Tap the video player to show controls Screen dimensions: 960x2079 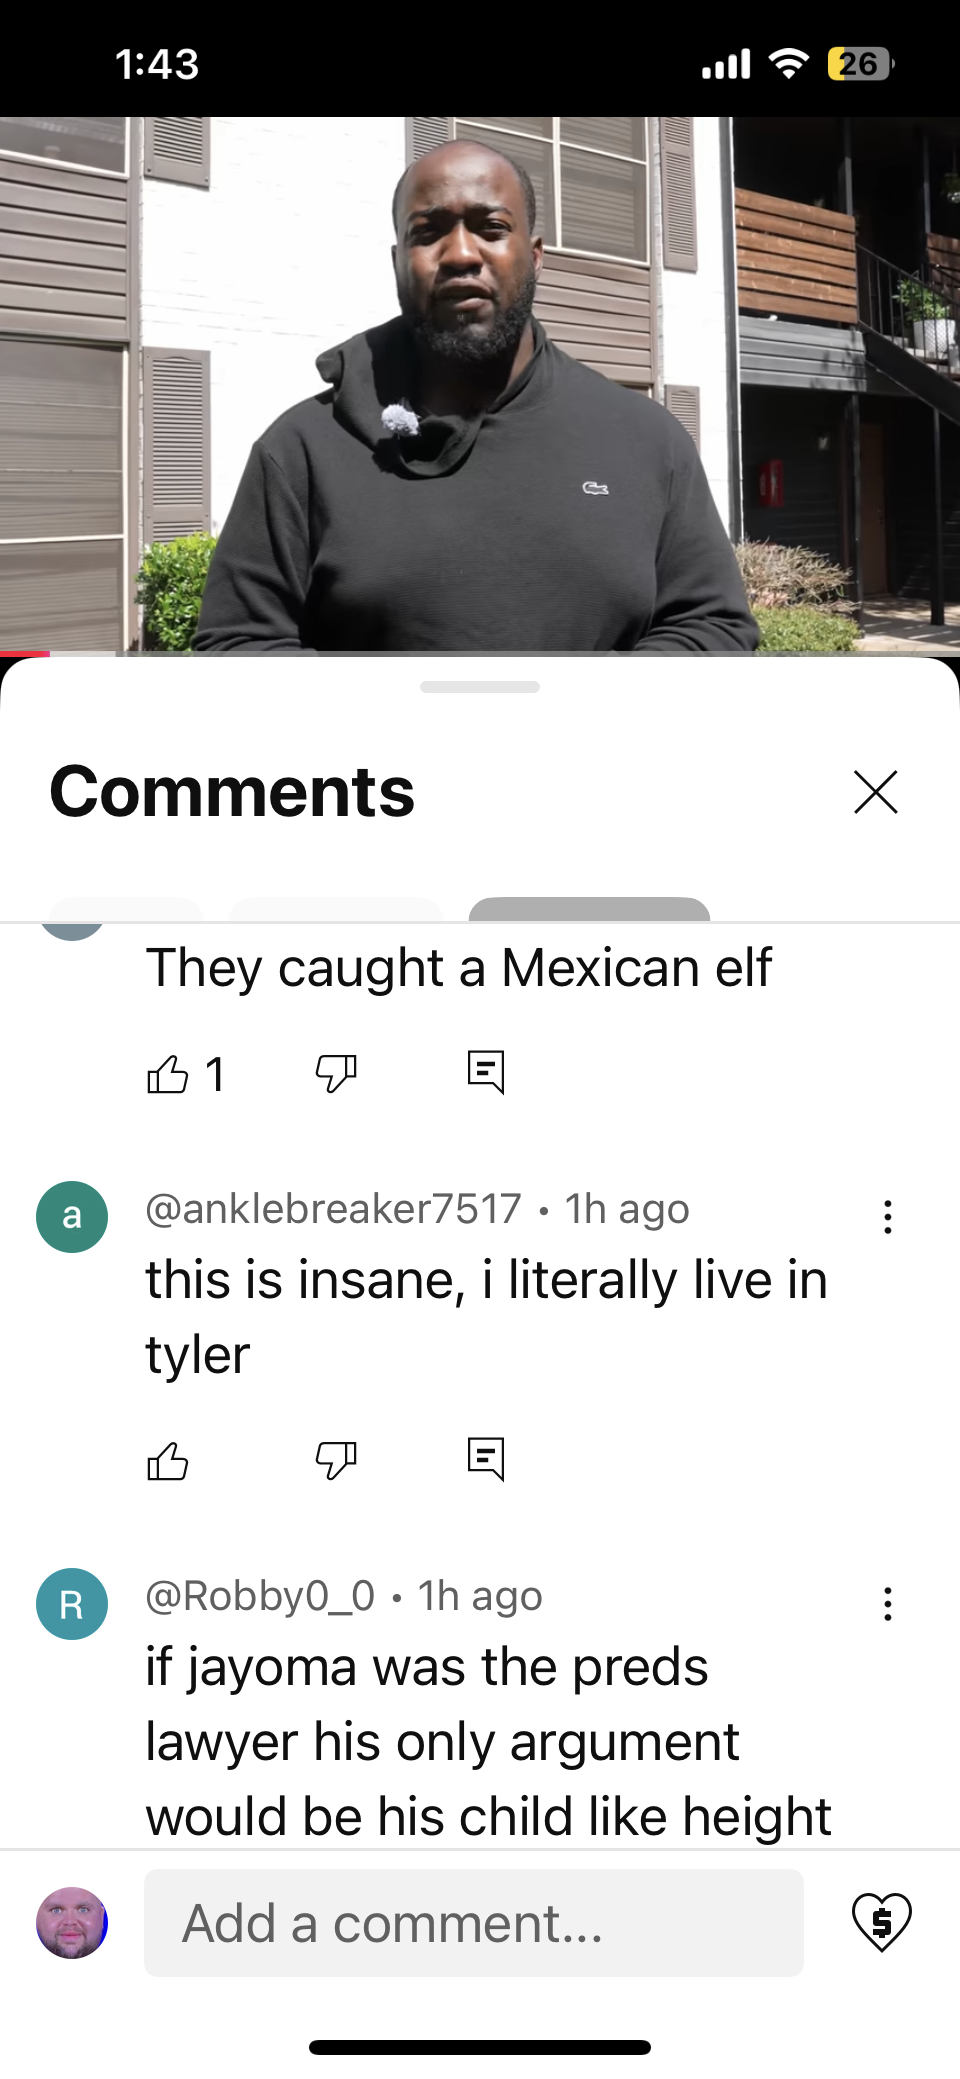point(480,384)
